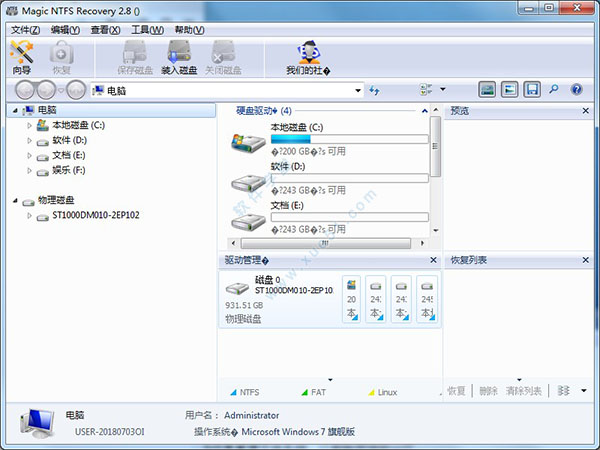Close the 预览 panel
This screenshot has width=600, height=450.
pos(585,111)
